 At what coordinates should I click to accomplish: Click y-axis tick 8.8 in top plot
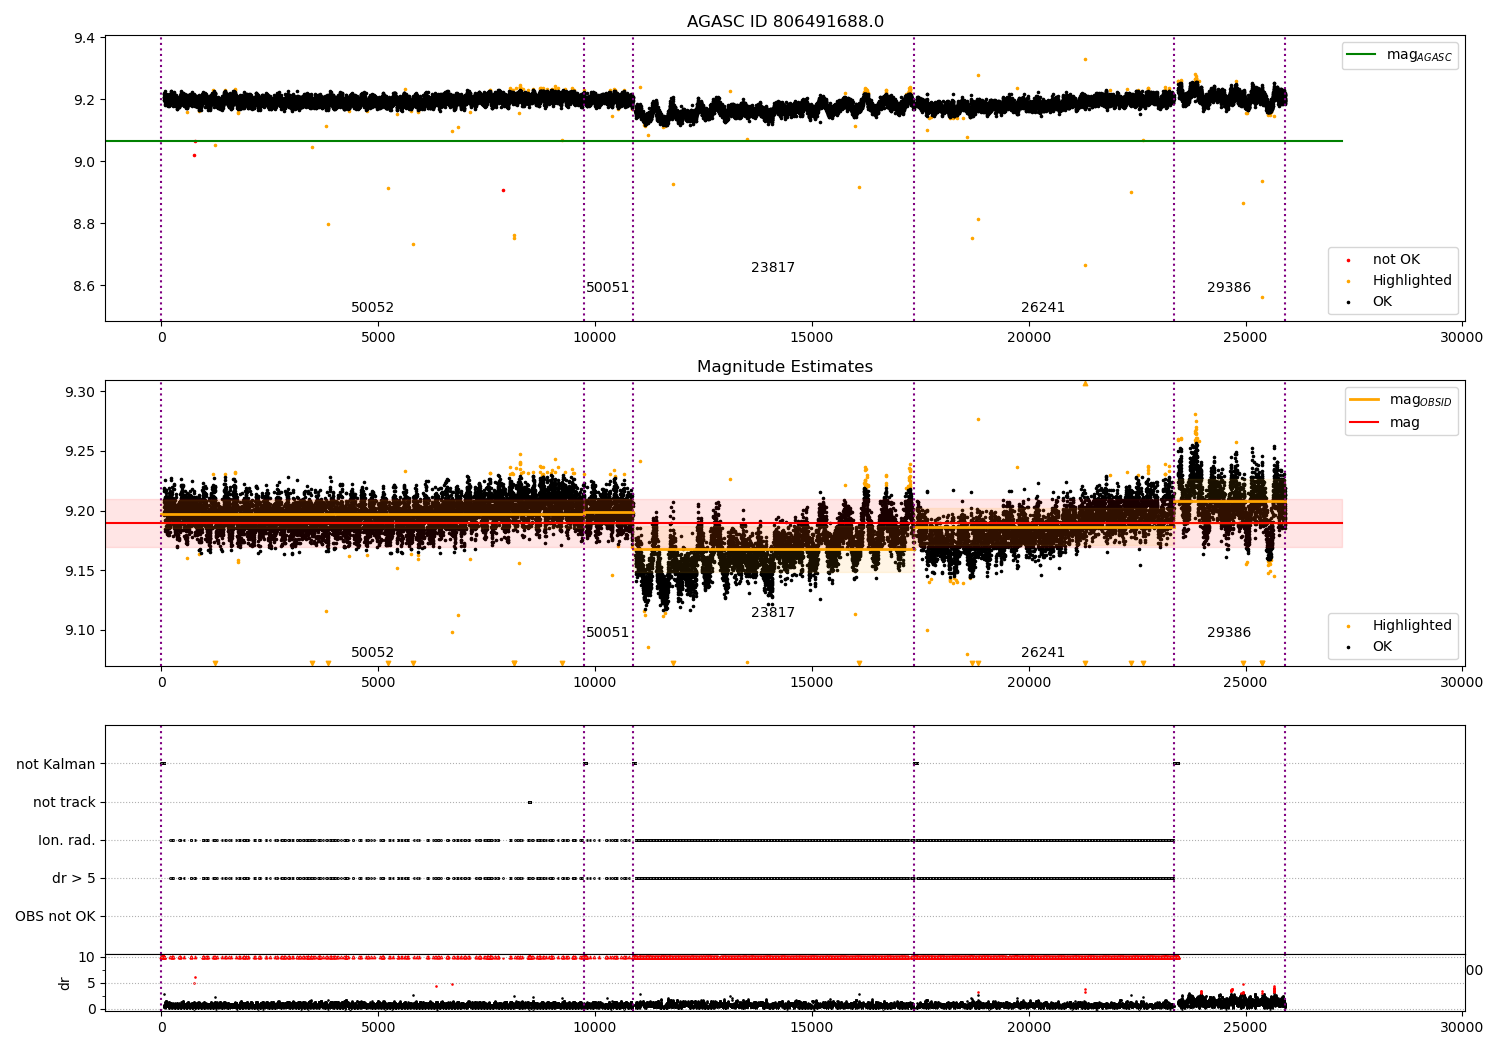tap(84, 225)
